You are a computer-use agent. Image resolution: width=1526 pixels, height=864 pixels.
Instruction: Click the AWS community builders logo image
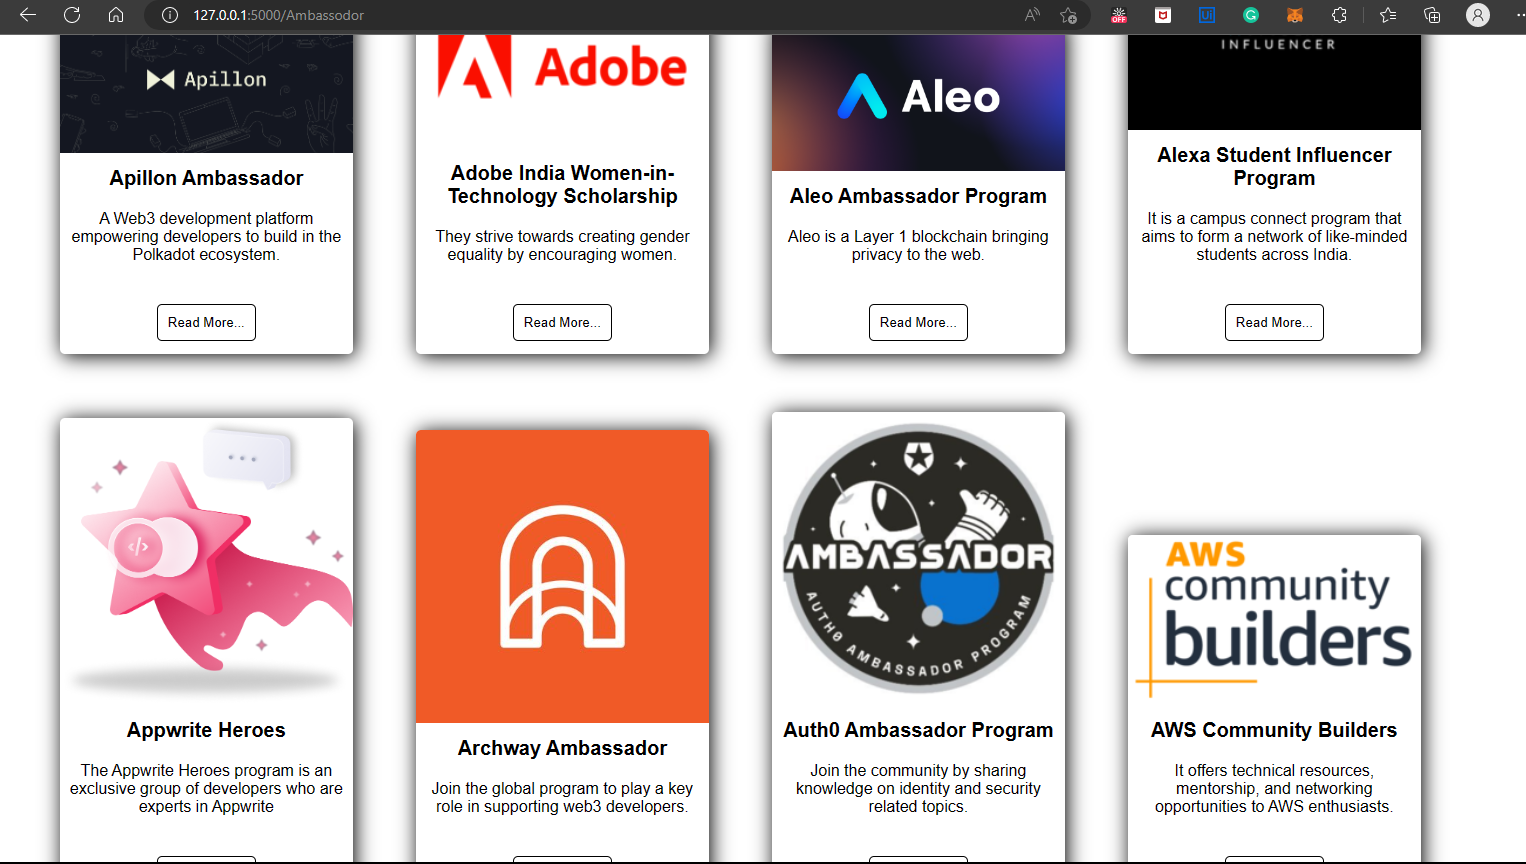pyautogui.click(x=1274, y=620)
